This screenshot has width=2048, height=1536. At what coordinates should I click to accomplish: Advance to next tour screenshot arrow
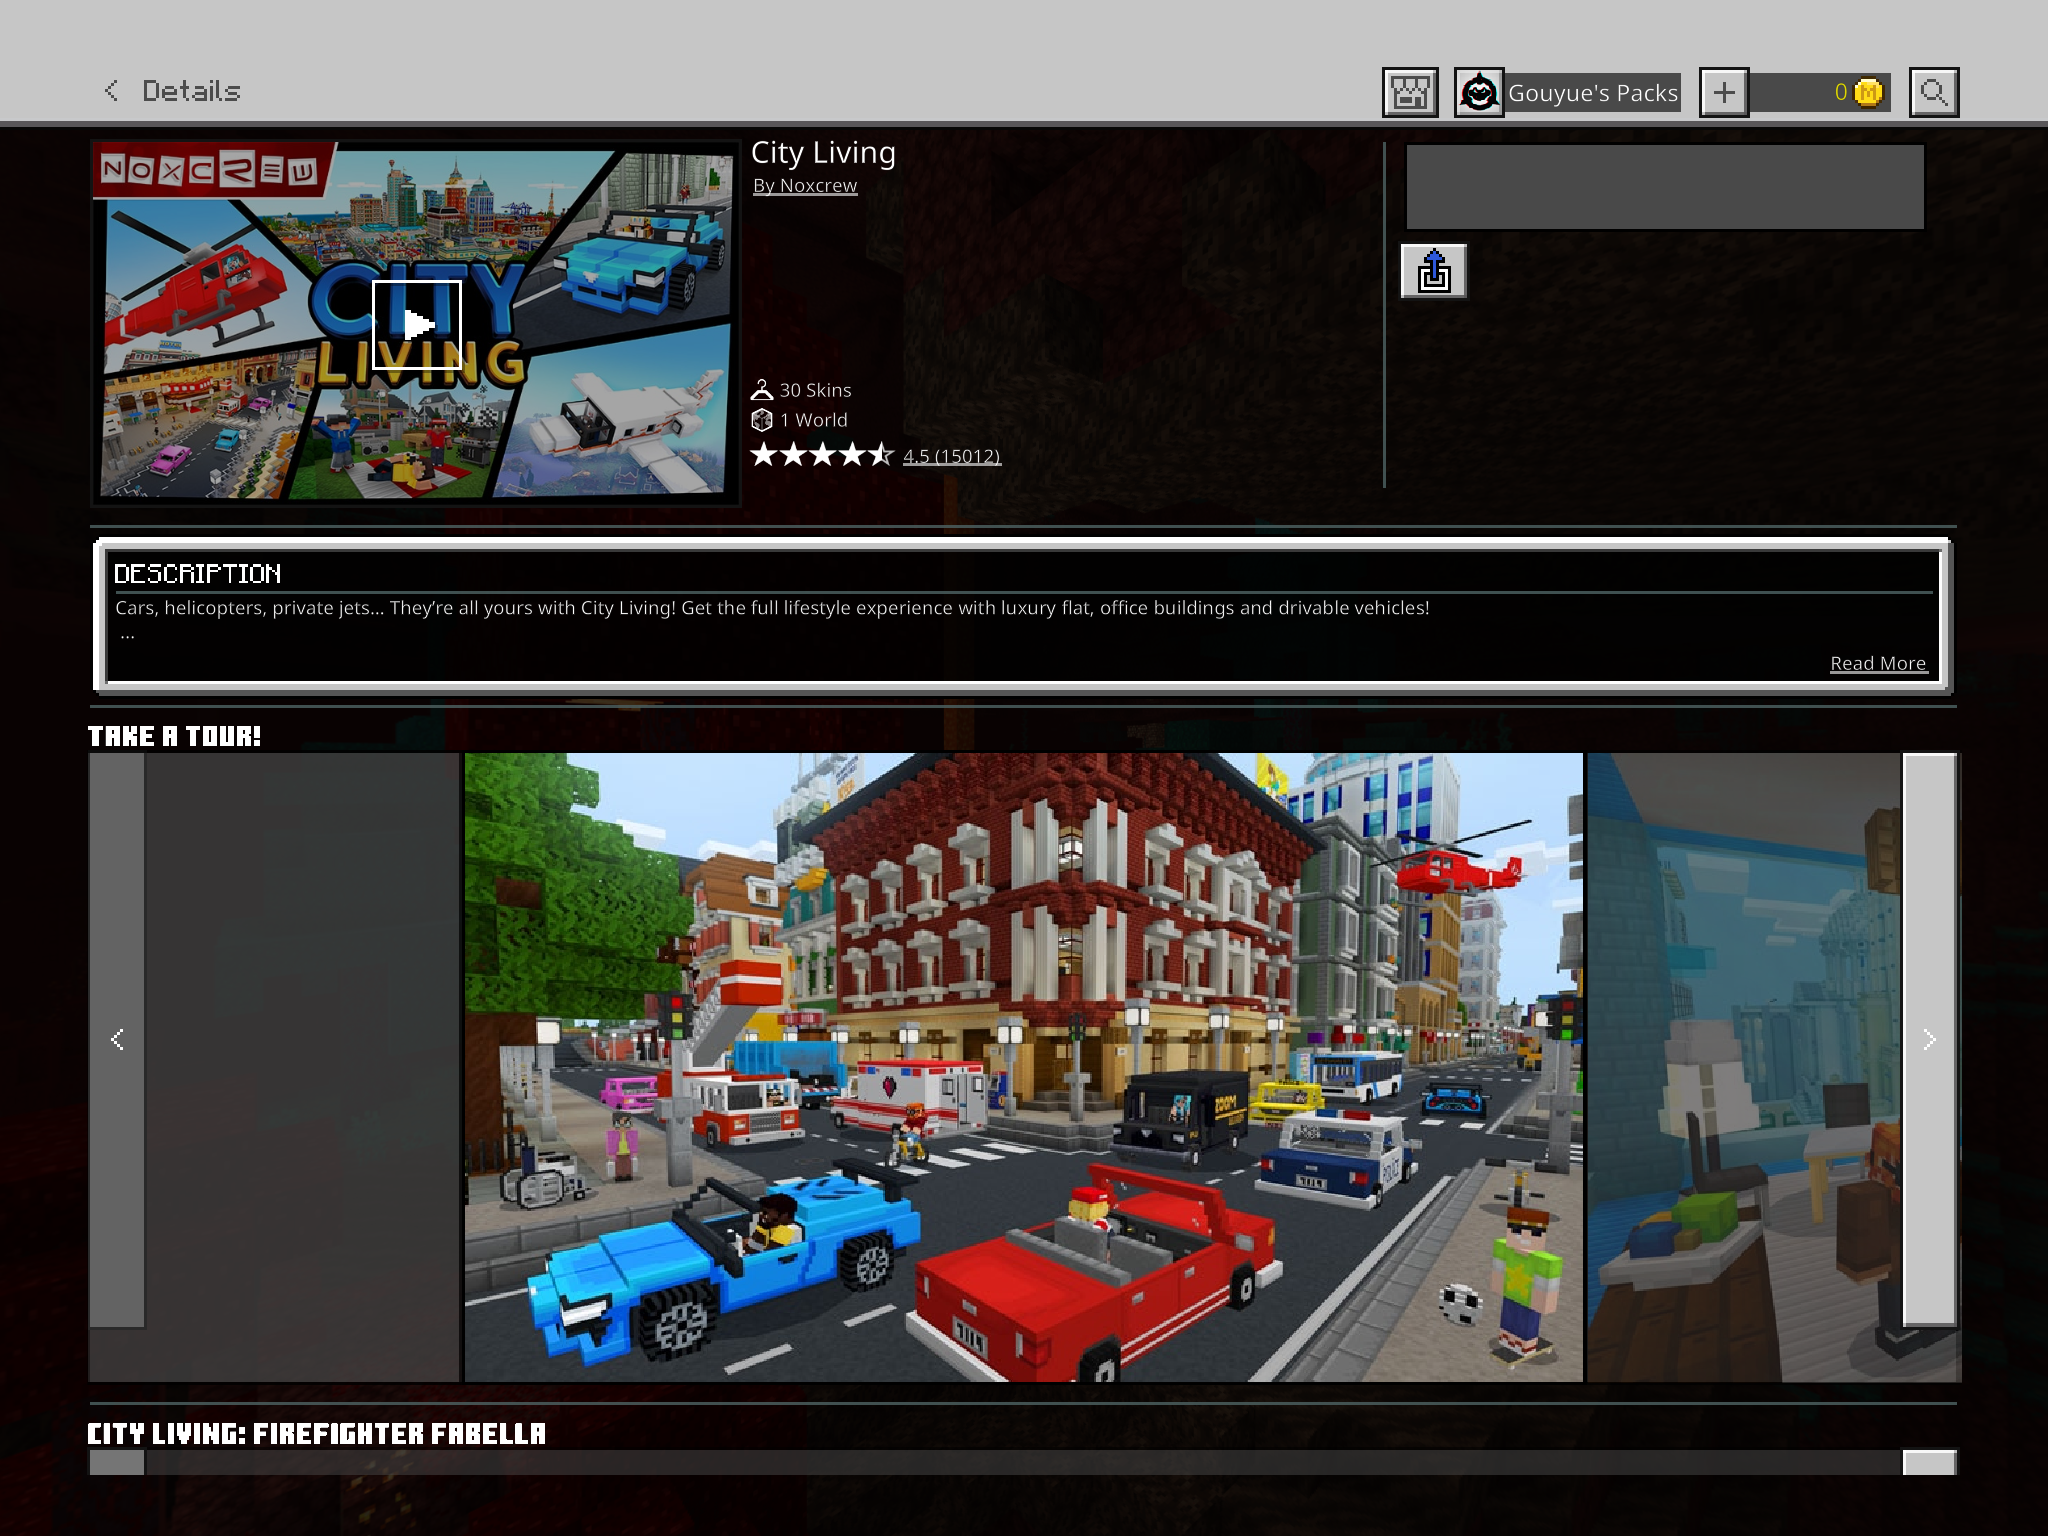click(x=1929, y=1040)
